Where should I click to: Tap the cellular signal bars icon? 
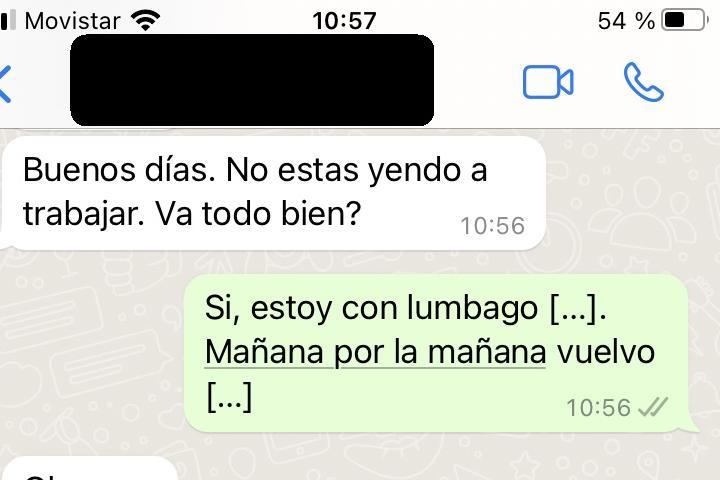pos(8,20)
